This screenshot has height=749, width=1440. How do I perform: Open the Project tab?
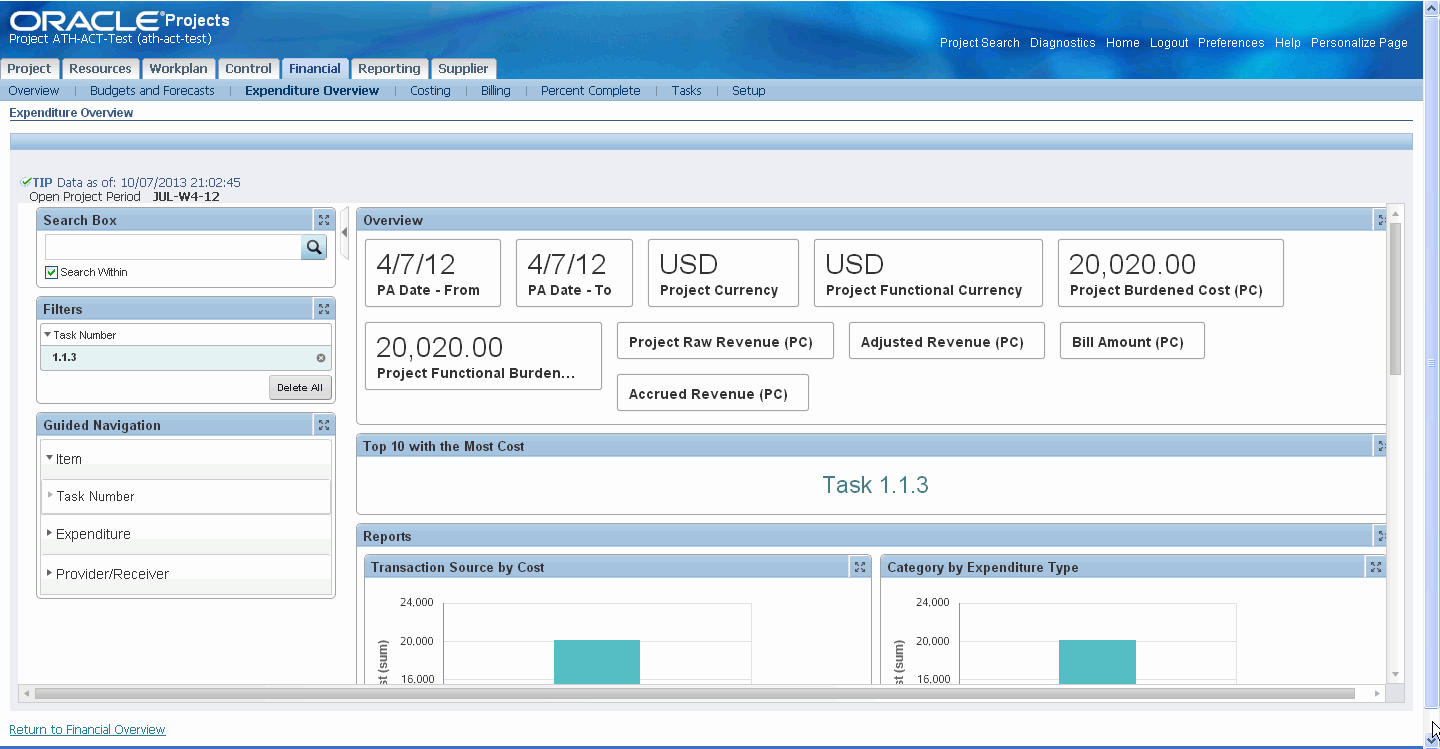30,69
